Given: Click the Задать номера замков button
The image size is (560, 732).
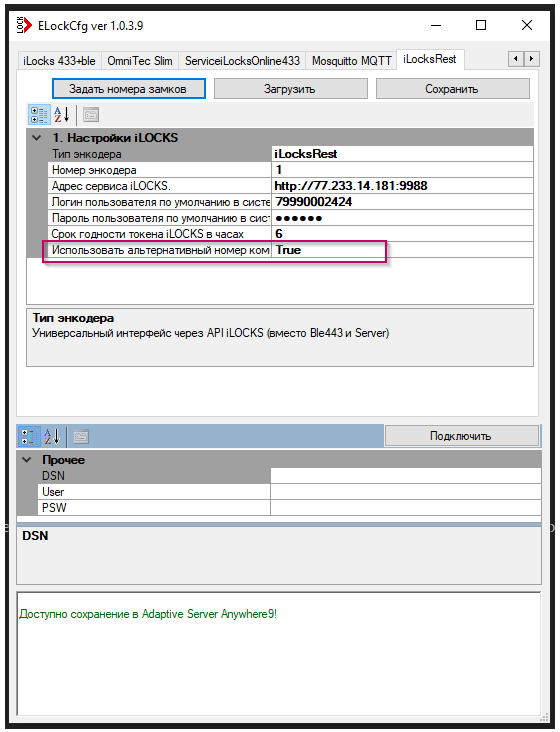Looking at the screenshot, I should click(x=129, y=89).
